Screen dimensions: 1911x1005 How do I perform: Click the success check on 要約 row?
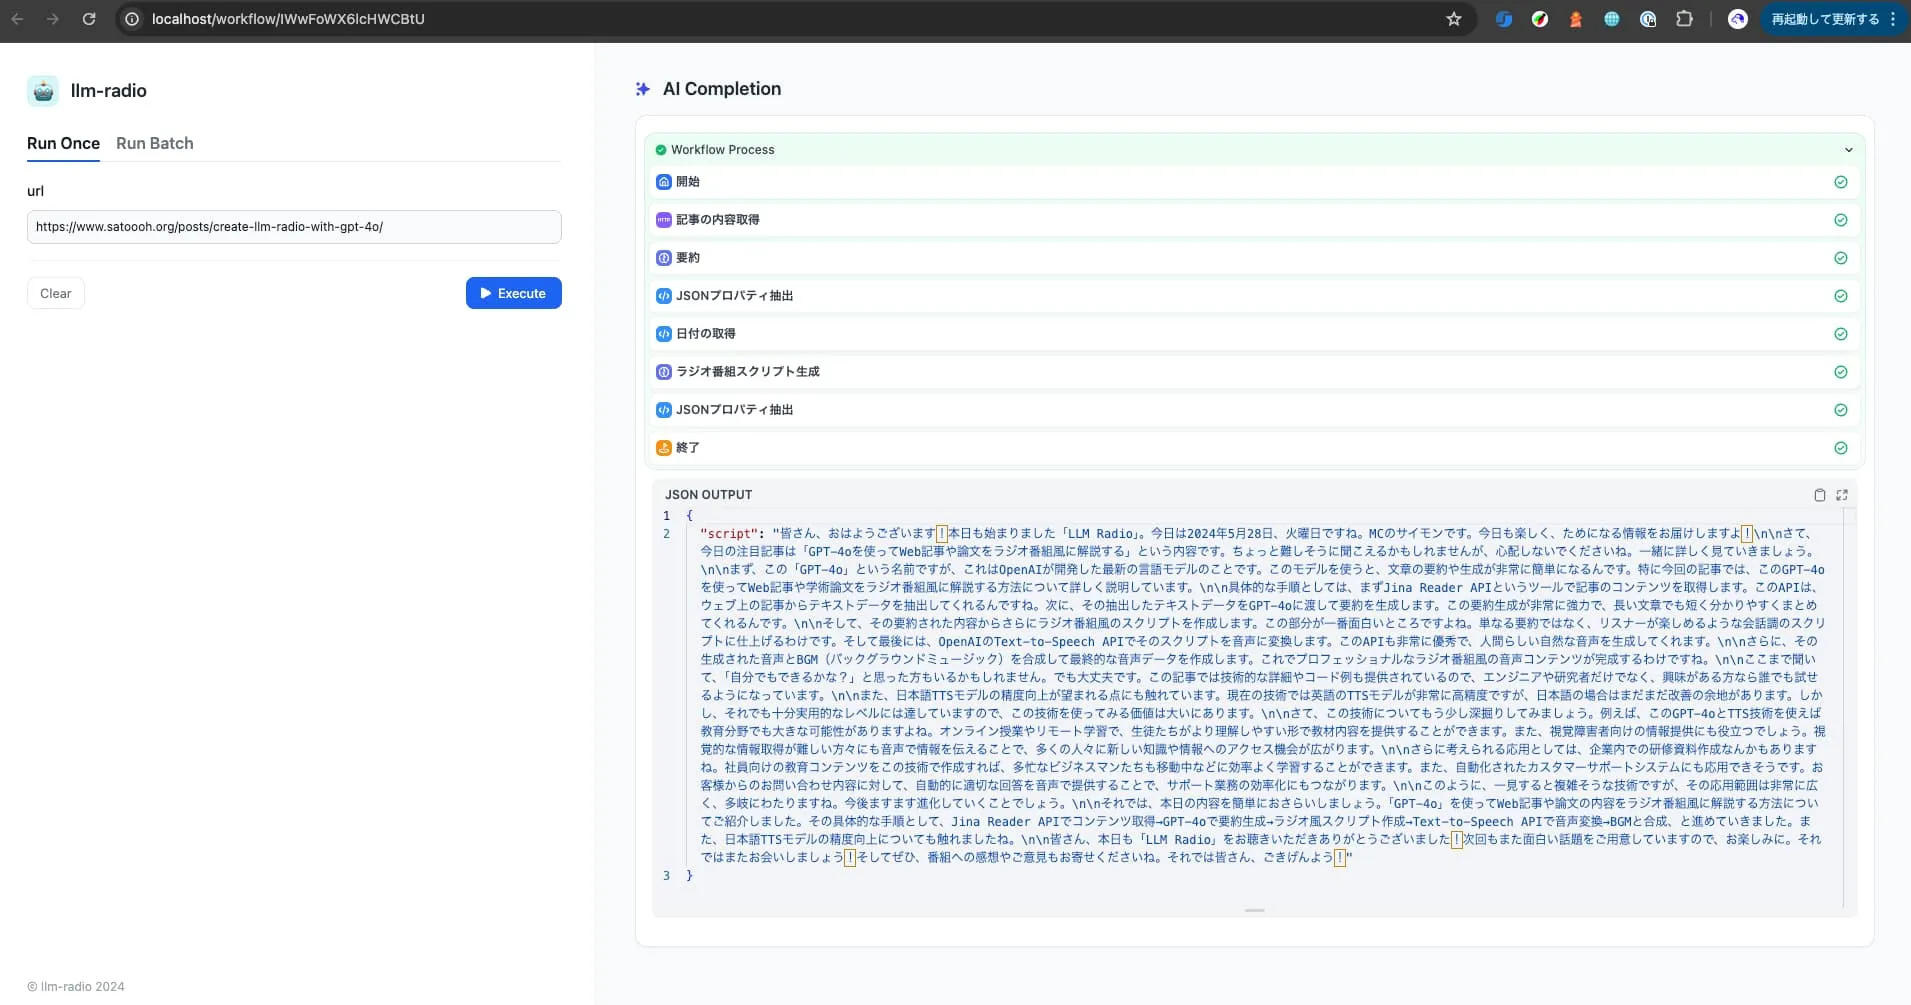click(x=1841, y=258)
